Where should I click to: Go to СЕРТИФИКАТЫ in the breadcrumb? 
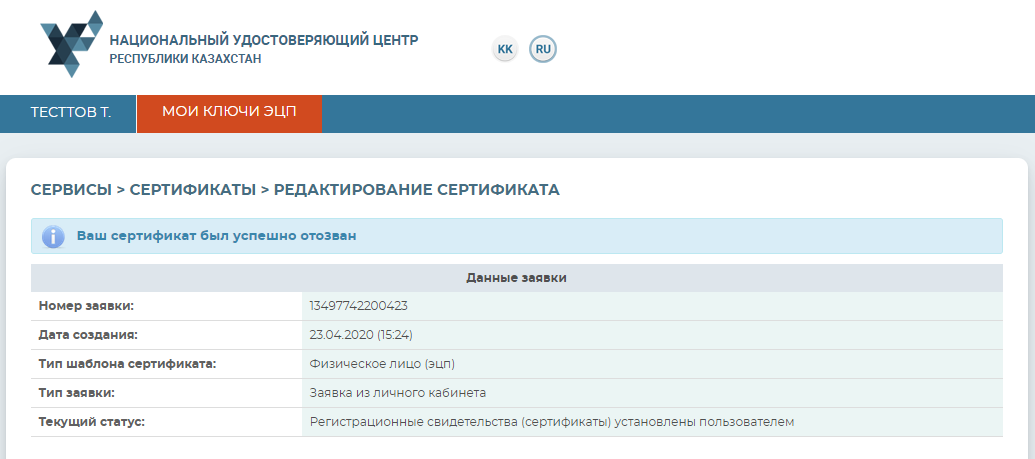click(193, 190)
